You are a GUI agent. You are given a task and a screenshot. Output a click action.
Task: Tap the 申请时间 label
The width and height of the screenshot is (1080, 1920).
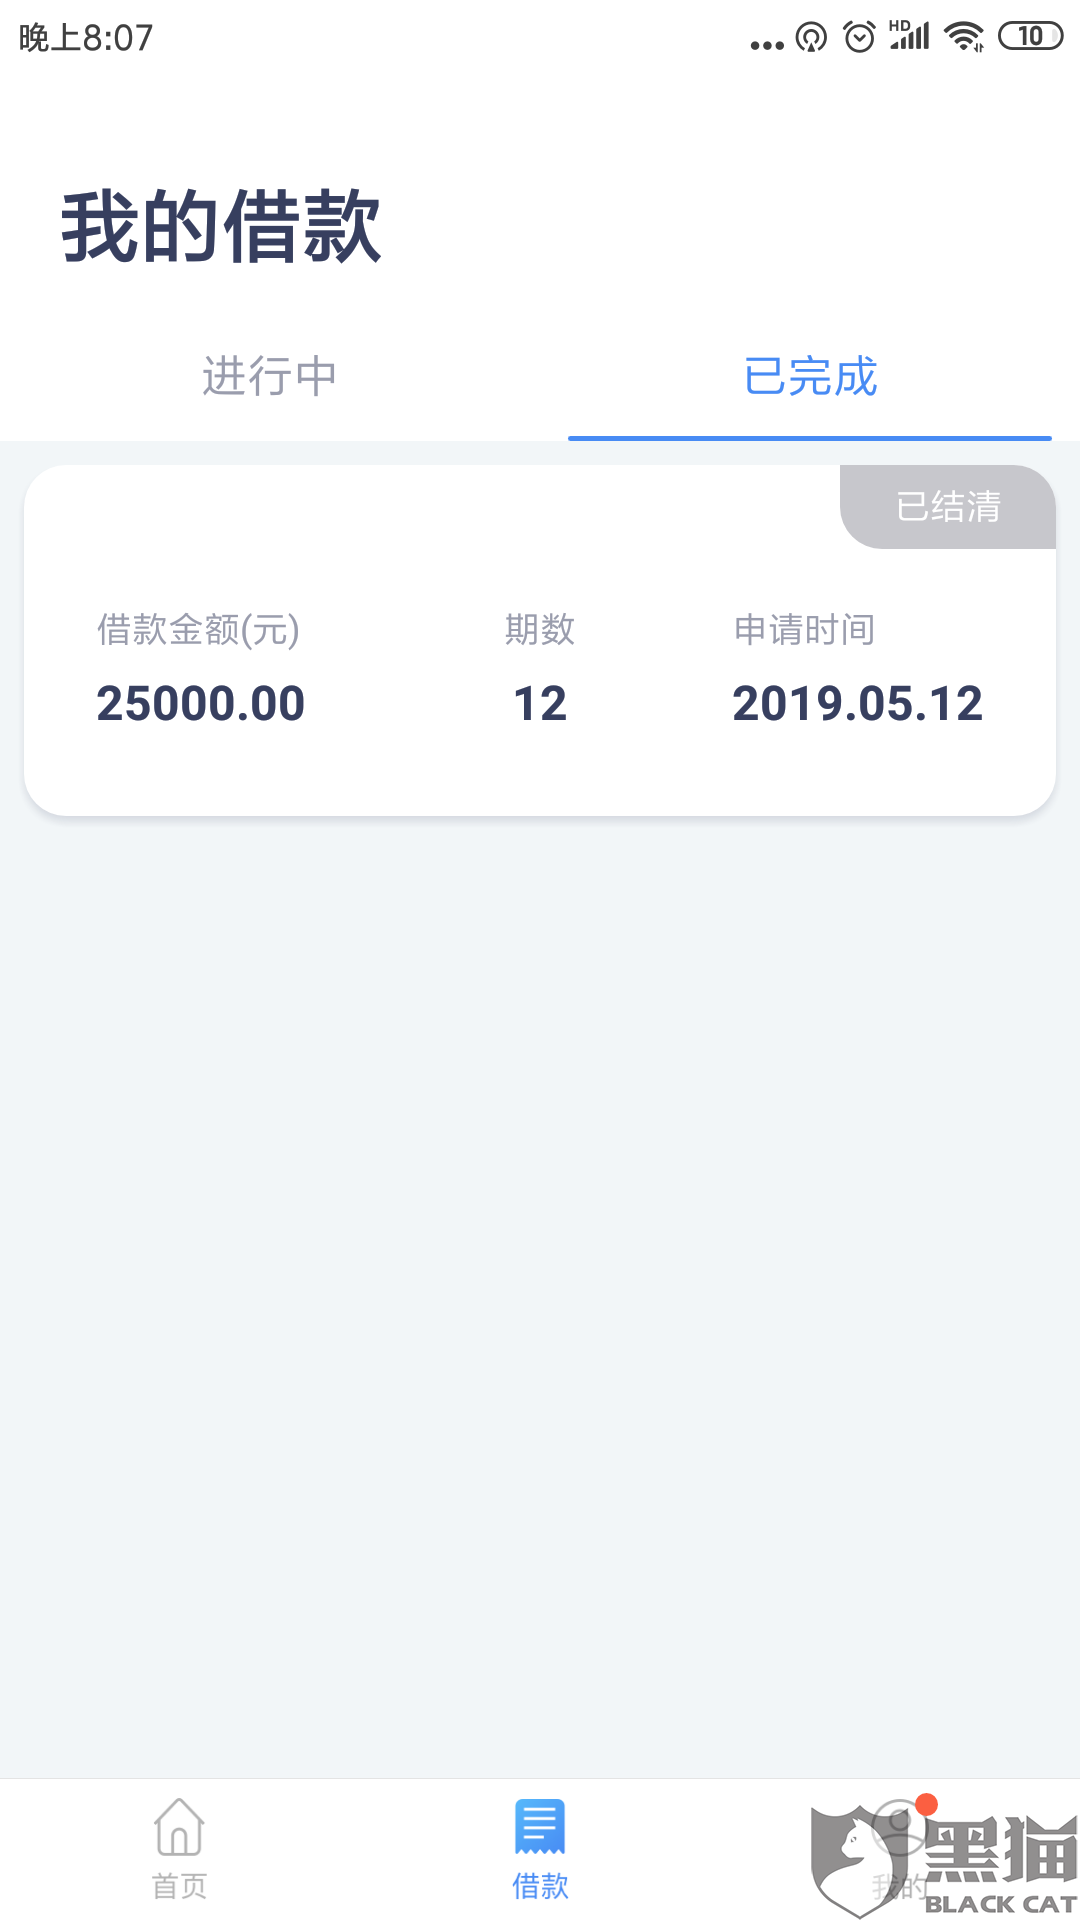804,630
